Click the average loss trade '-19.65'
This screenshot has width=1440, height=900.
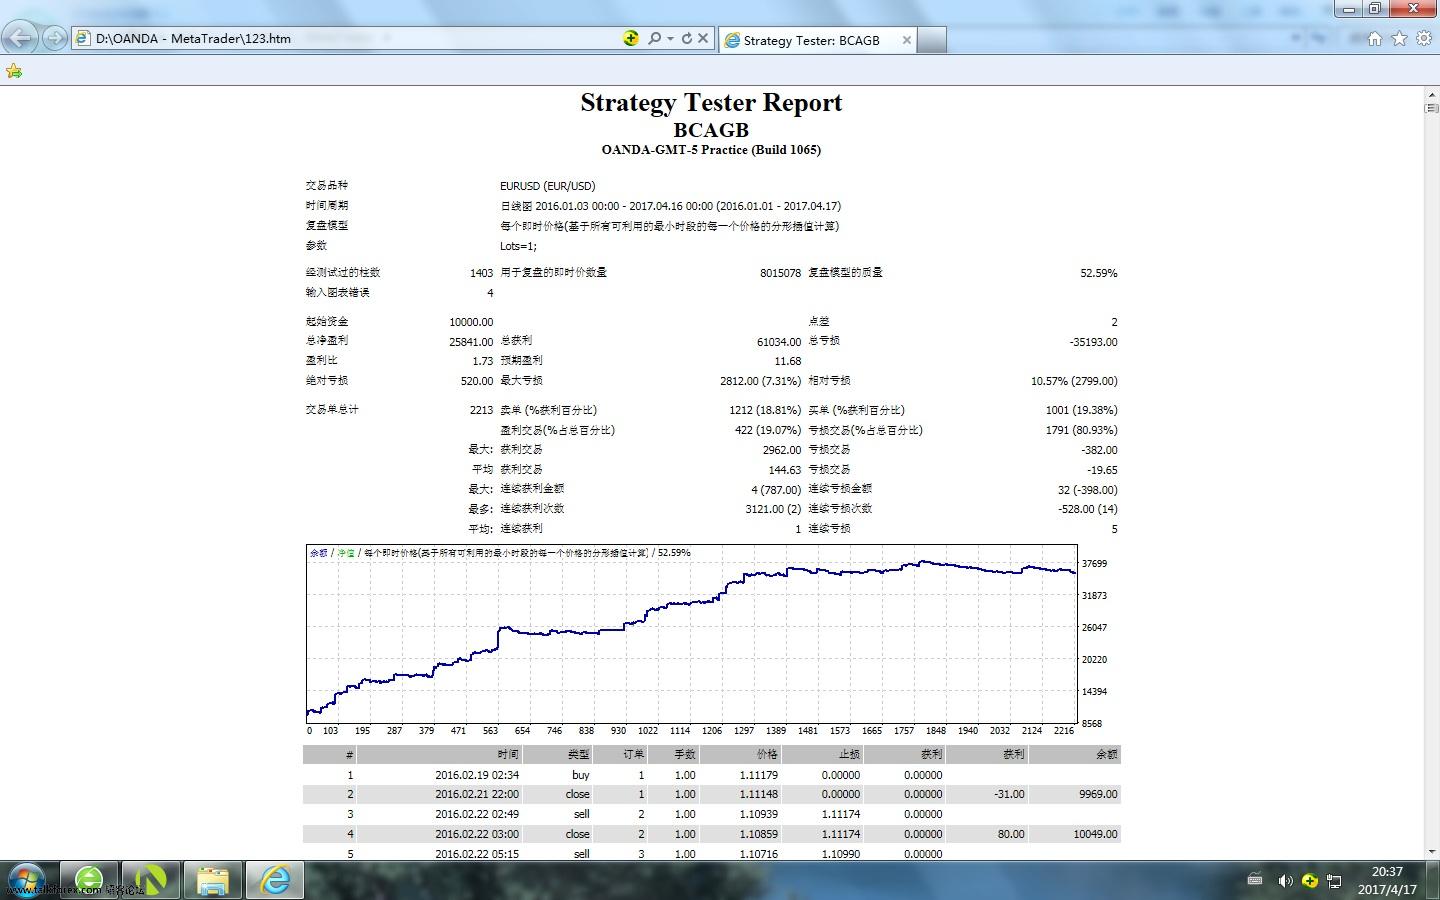(1102, 470)
